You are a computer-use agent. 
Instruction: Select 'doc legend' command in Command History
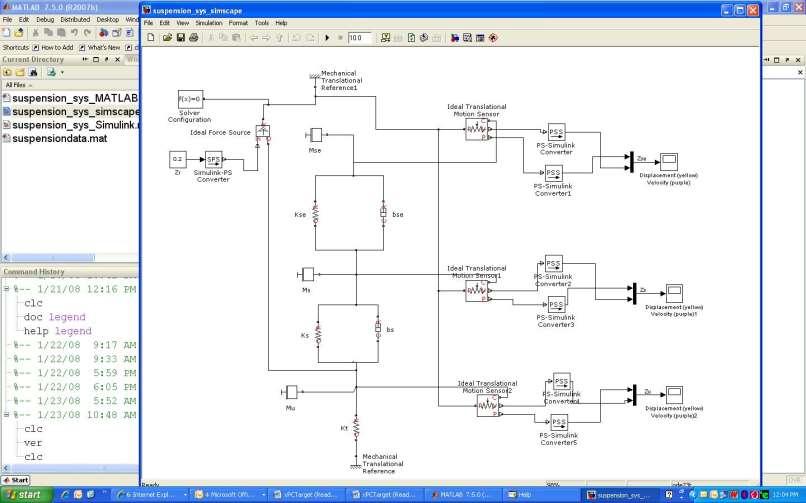click(x=54, y=317)
